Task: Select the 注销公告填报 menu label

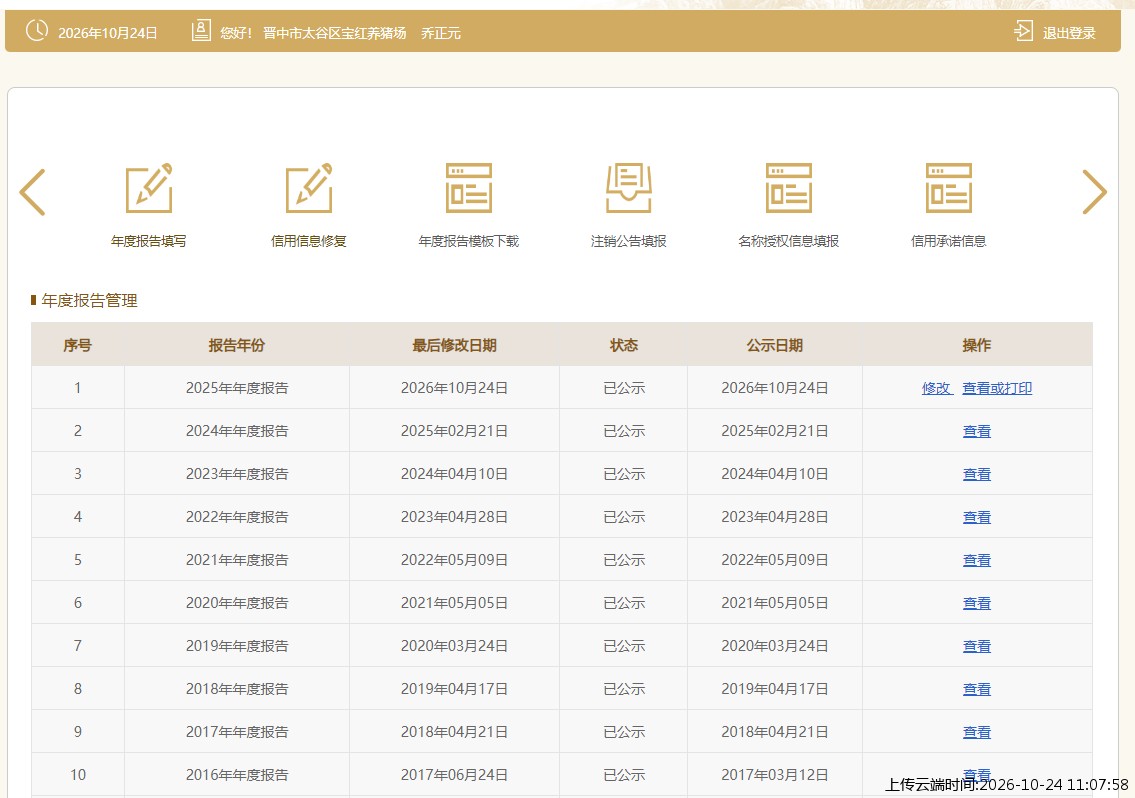Action: click(x=629, y=241)
